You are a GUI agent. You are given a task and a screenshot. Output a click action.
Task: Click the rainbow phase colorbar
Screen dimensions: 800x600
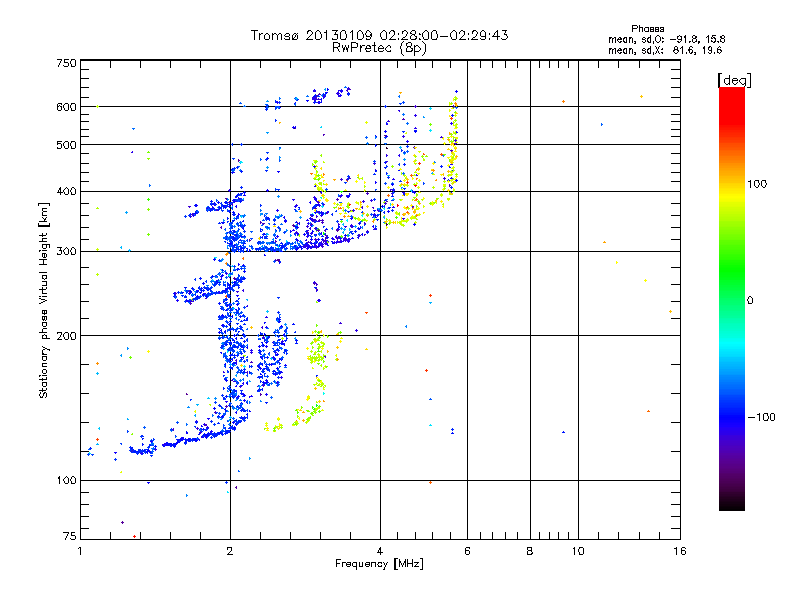tap(732, 299)
